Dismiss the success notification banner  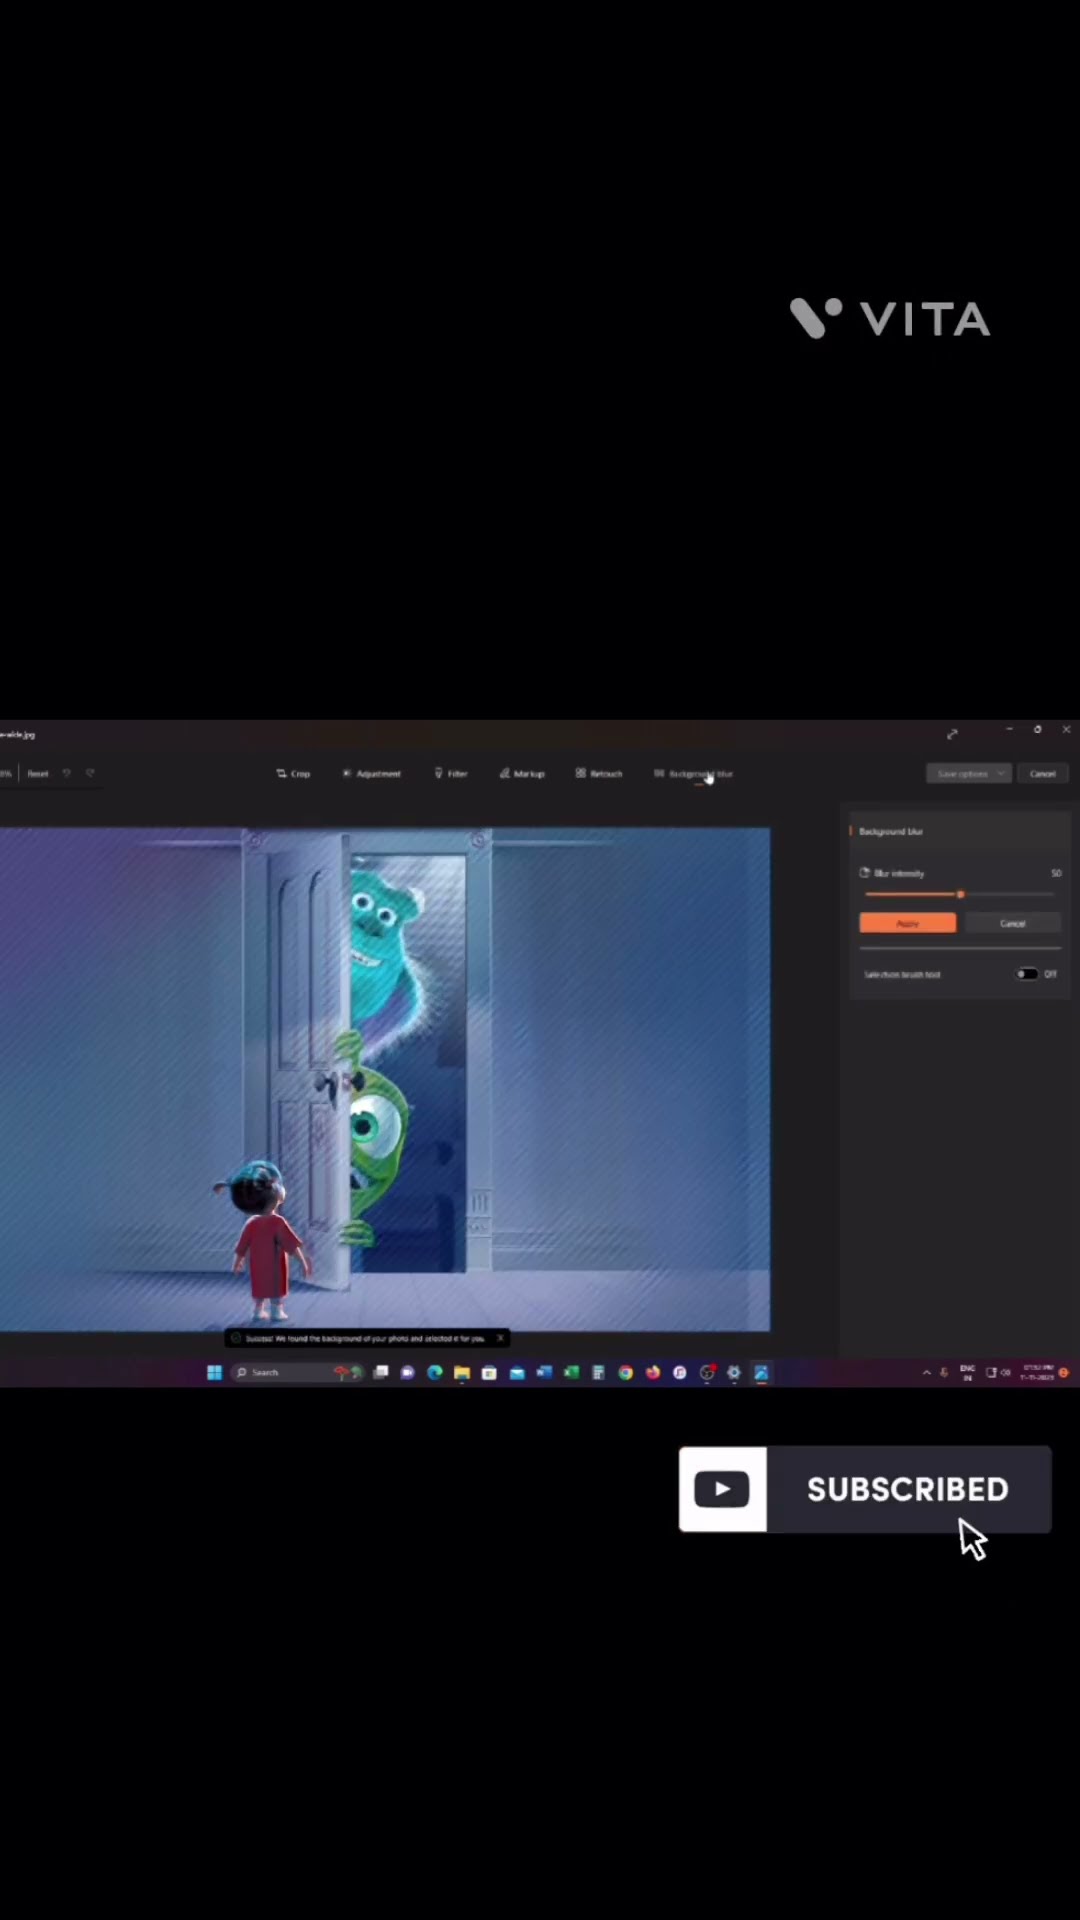point(500,1338)
